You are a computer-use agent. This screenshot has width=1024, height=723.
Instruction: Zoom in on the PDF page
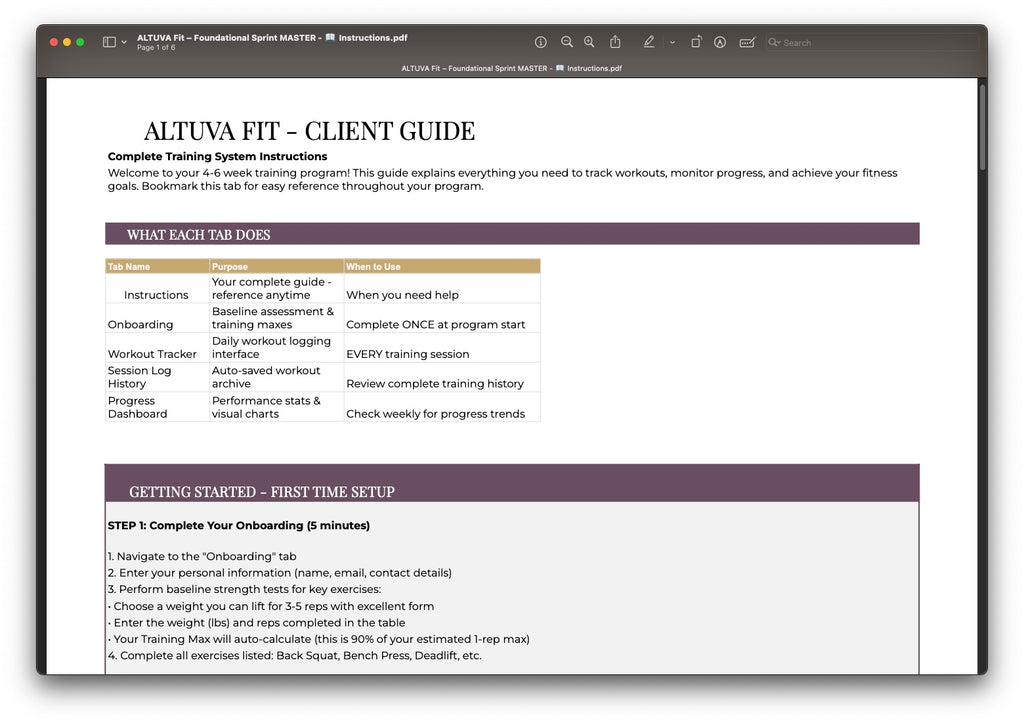coord(590,42)
